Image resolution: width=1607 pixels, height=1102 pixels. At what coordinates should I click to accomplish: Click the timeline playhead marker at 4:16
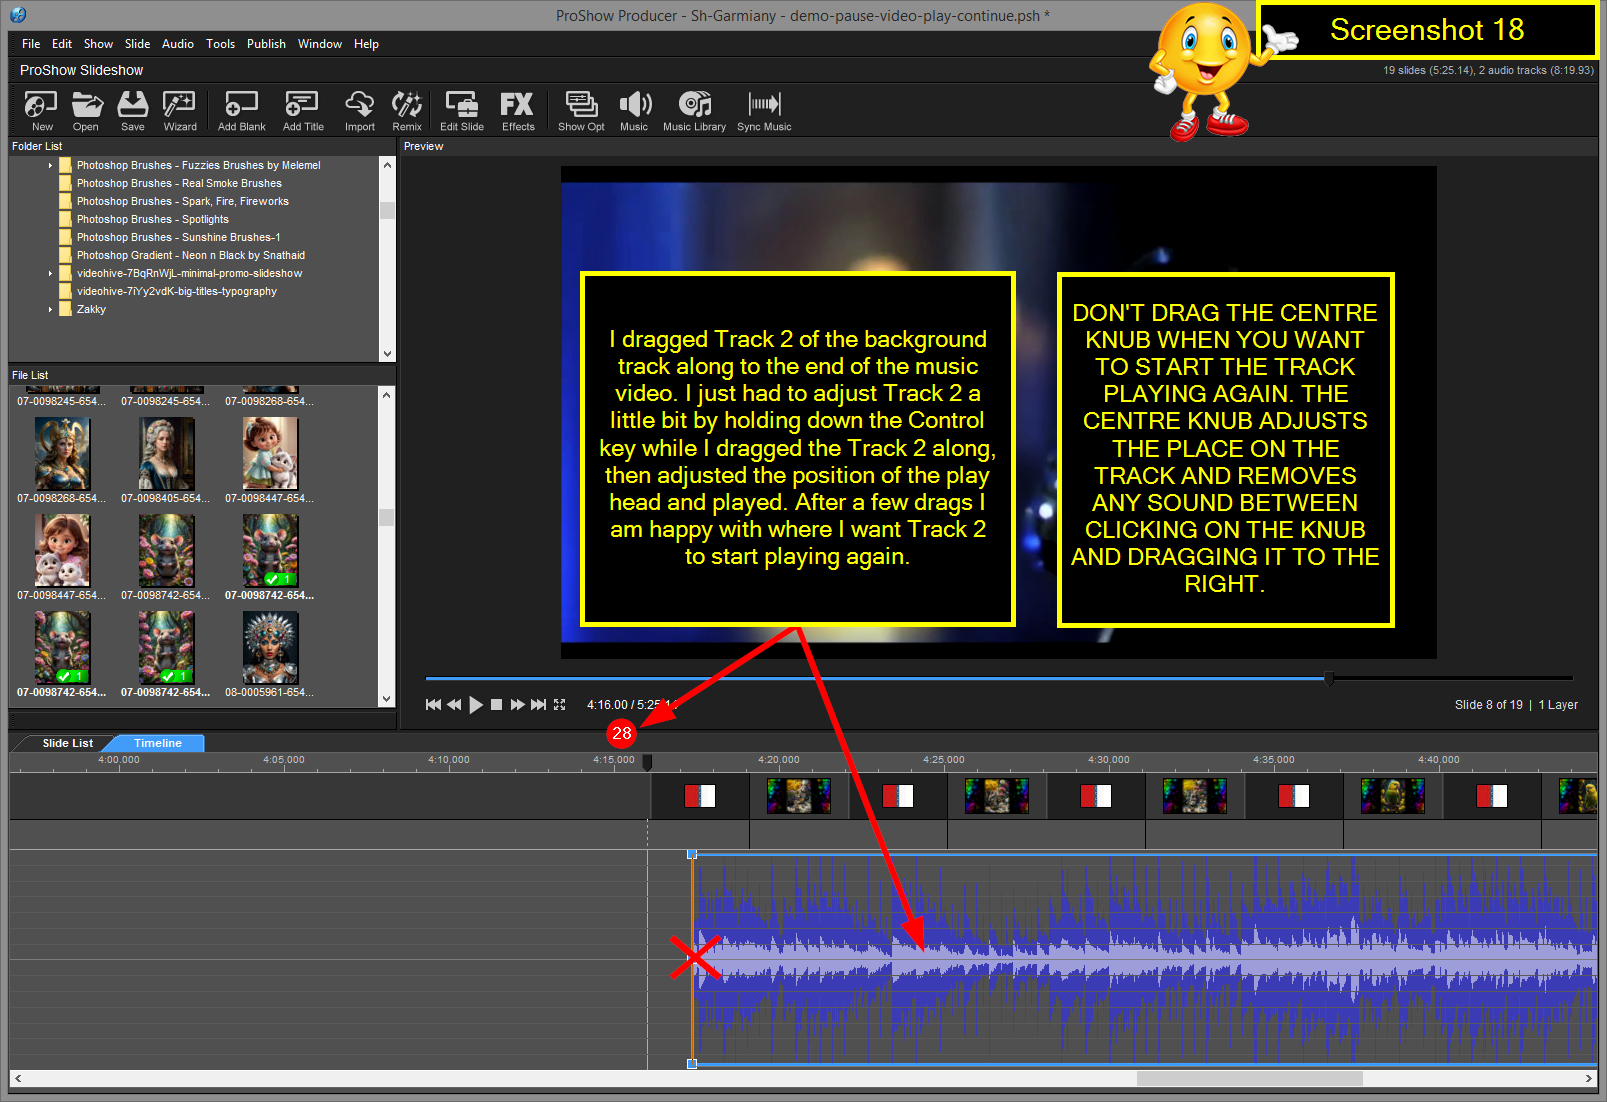(x=647, y=763)
